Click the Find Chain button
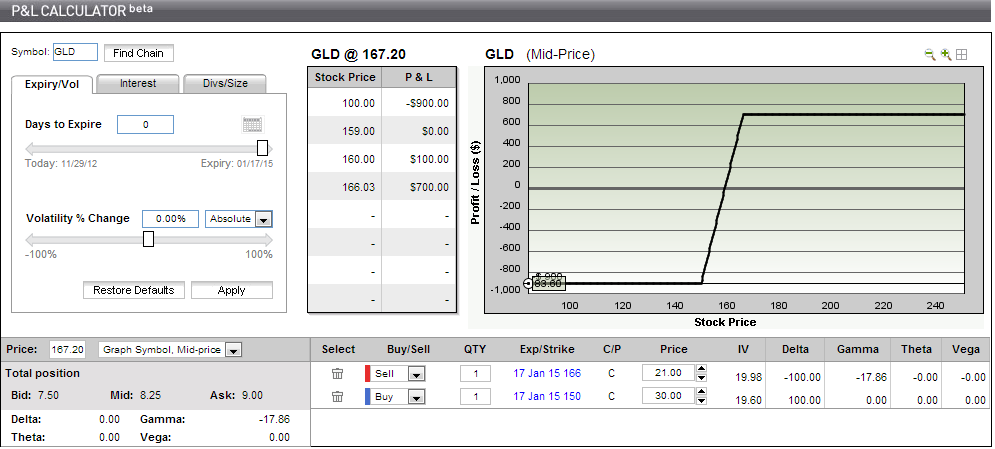 (x=138, y=53)
